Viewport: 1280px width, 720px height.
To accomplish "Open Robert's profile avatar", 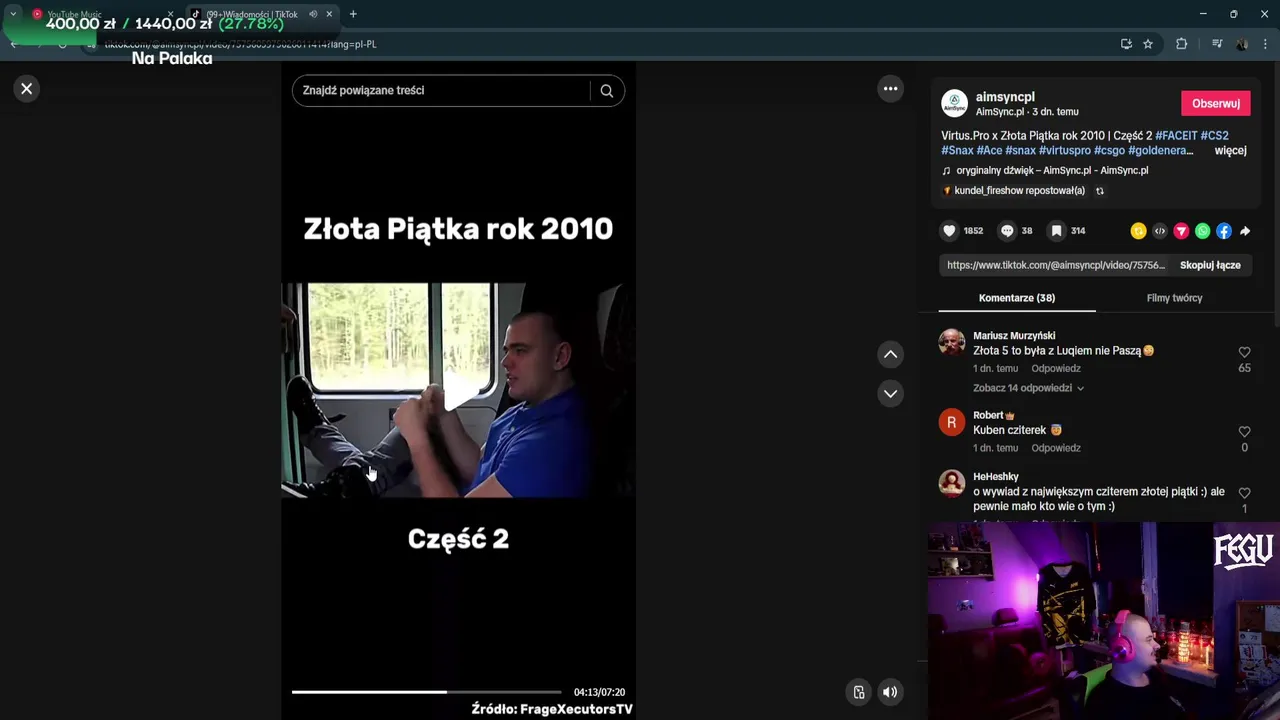I will (952, 422).
